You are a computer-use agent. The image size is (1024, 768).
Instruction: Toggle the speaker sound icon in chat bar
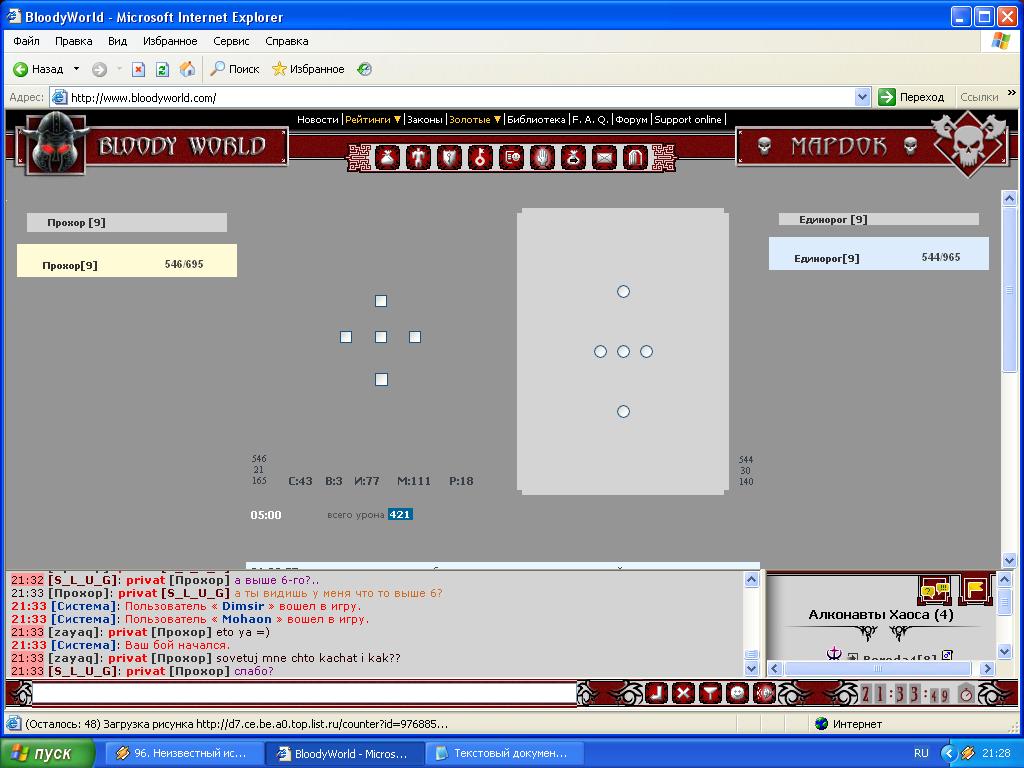pos(763,693)
